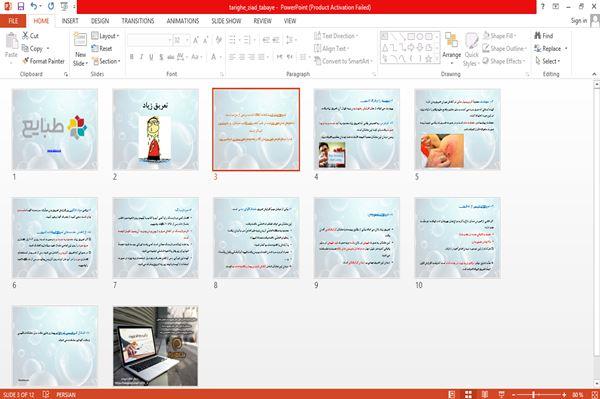Align text left
Screen dimensions: 600x399
232,57
